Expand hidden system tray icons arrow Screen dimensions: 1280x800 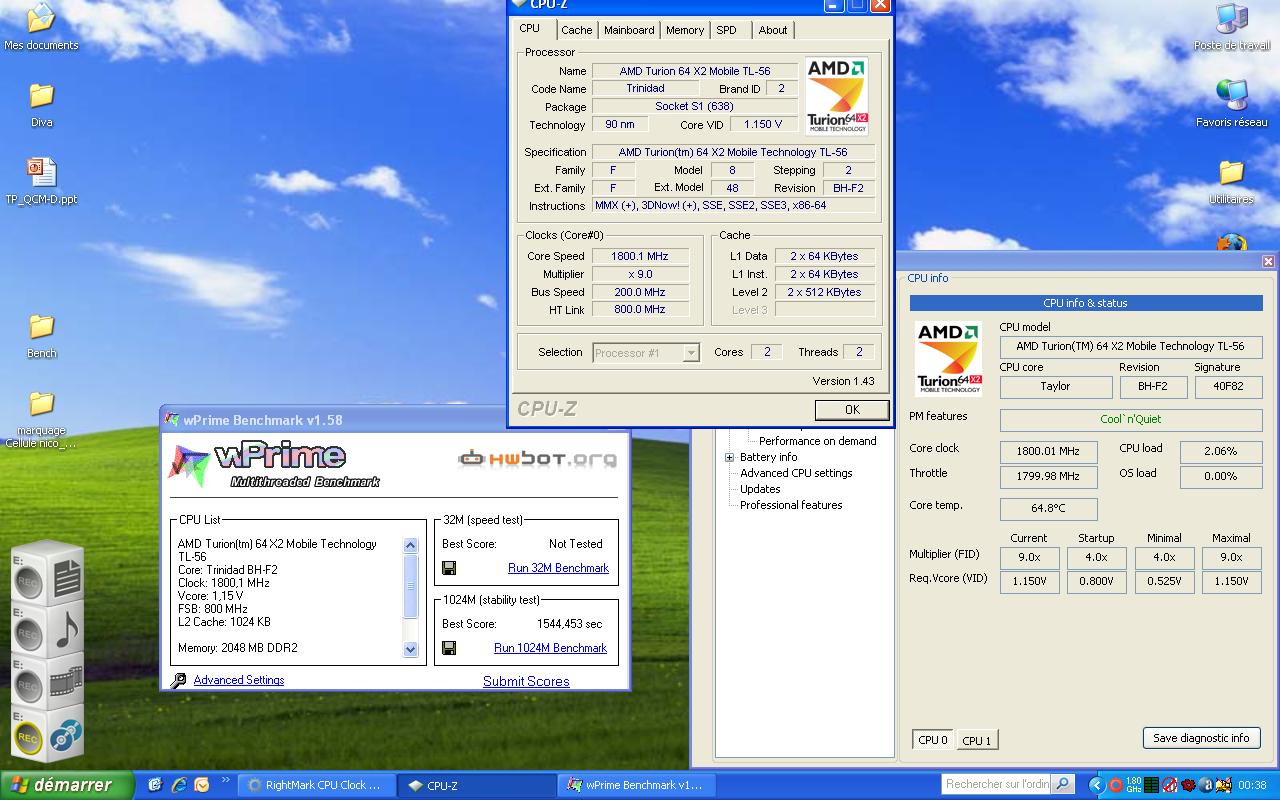[x=1097, y=785]
